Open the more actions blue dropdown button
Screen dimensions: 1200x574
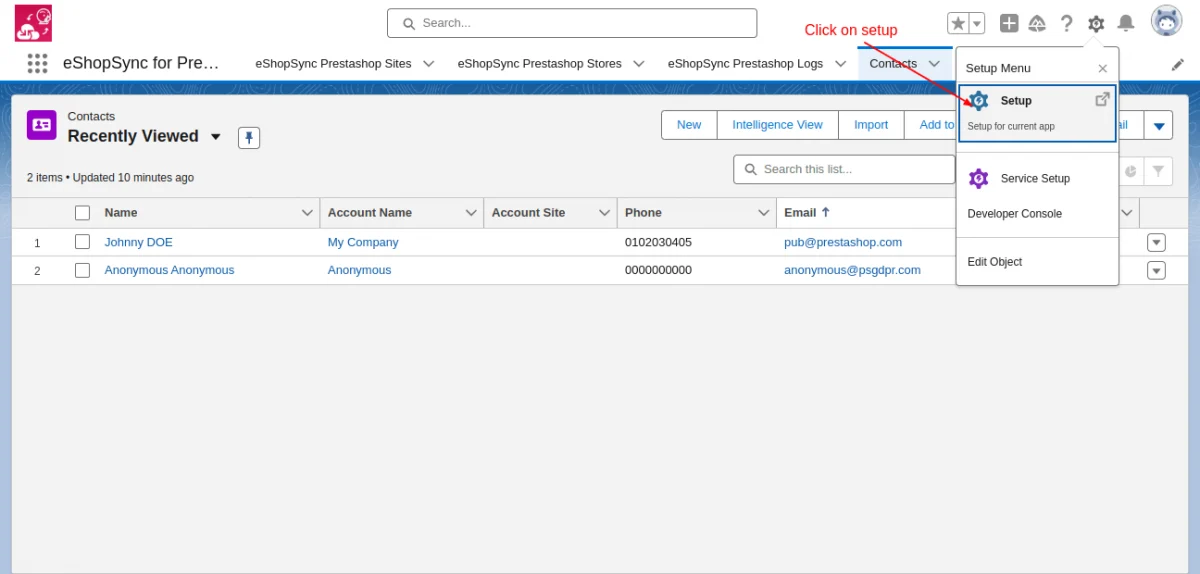[x=1159, y=125]
